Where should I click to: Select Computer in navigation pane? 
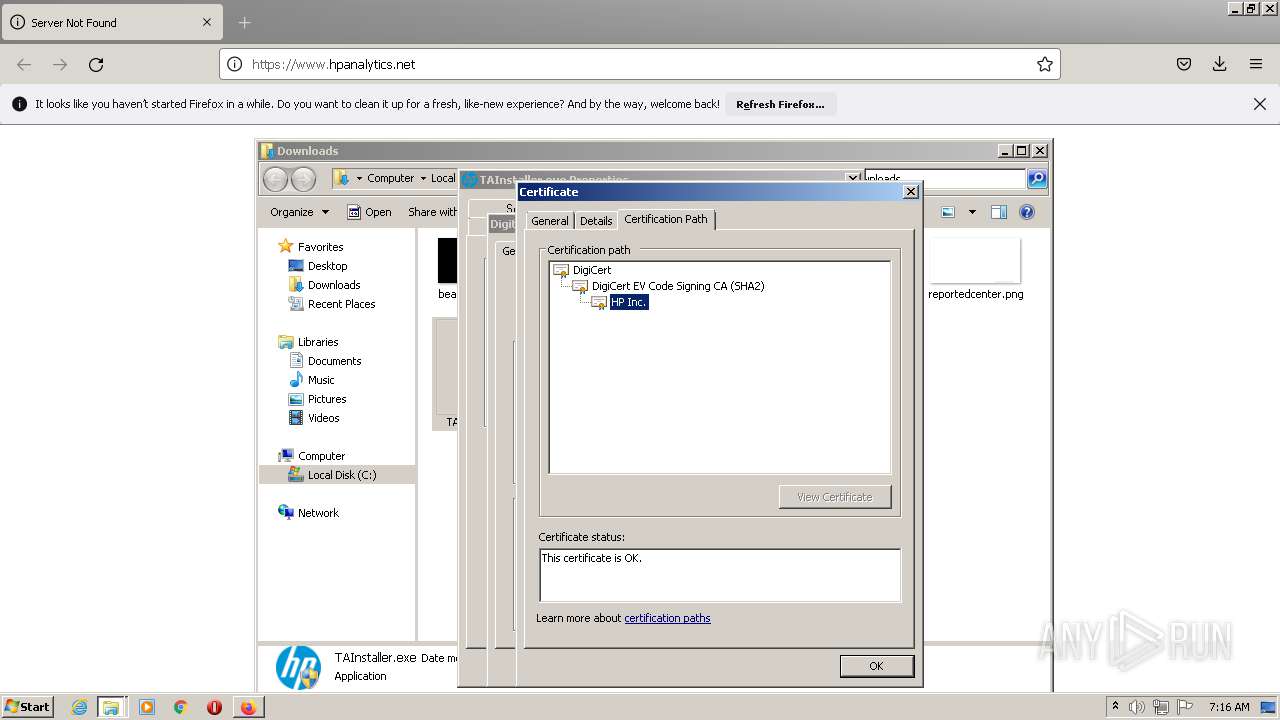[x=321, y=456]
